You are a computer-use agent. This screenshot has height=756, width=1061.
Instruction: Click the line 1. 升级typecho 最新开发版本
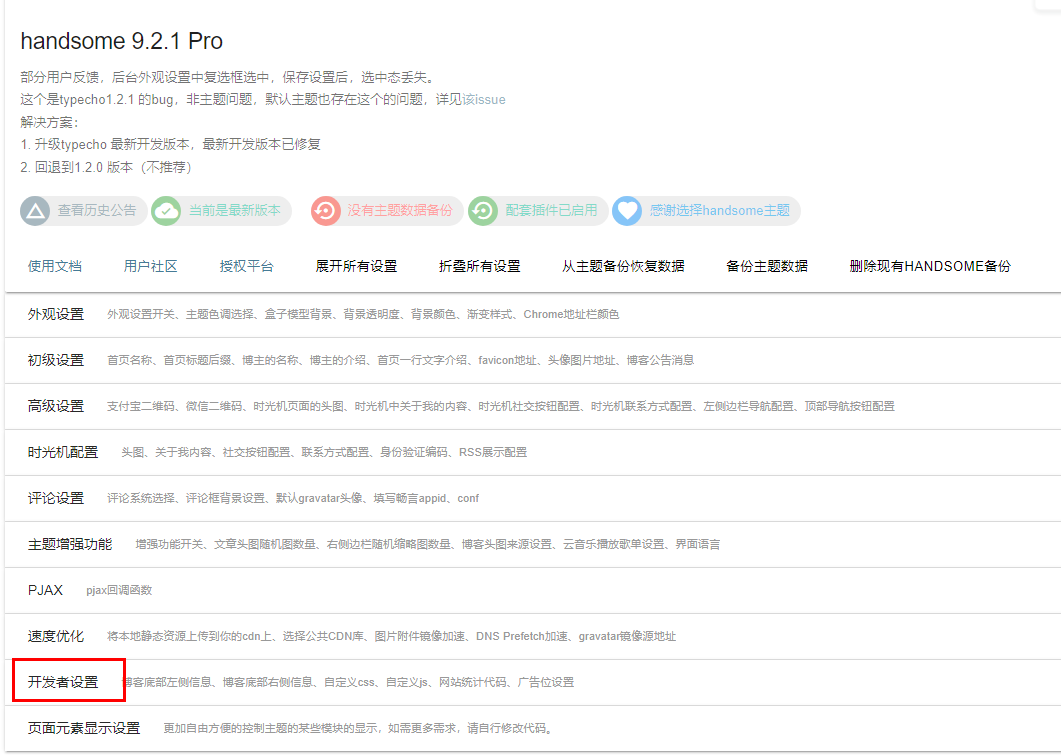click(x=171, y=145)
